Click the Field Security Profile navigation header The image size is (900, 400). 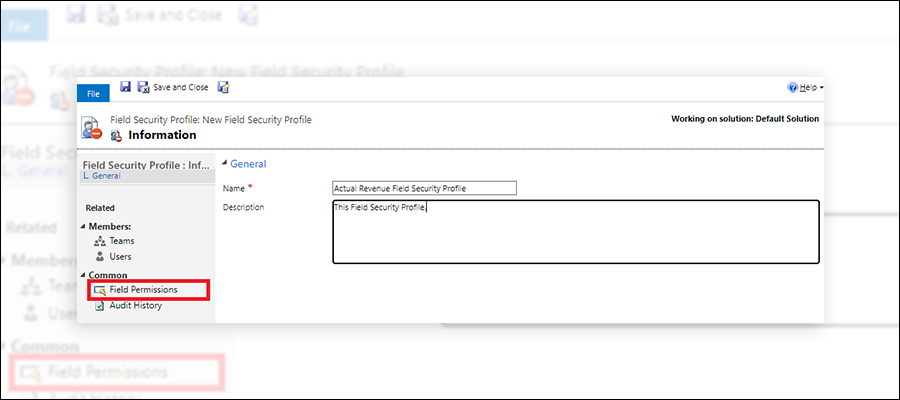(146, 165)
